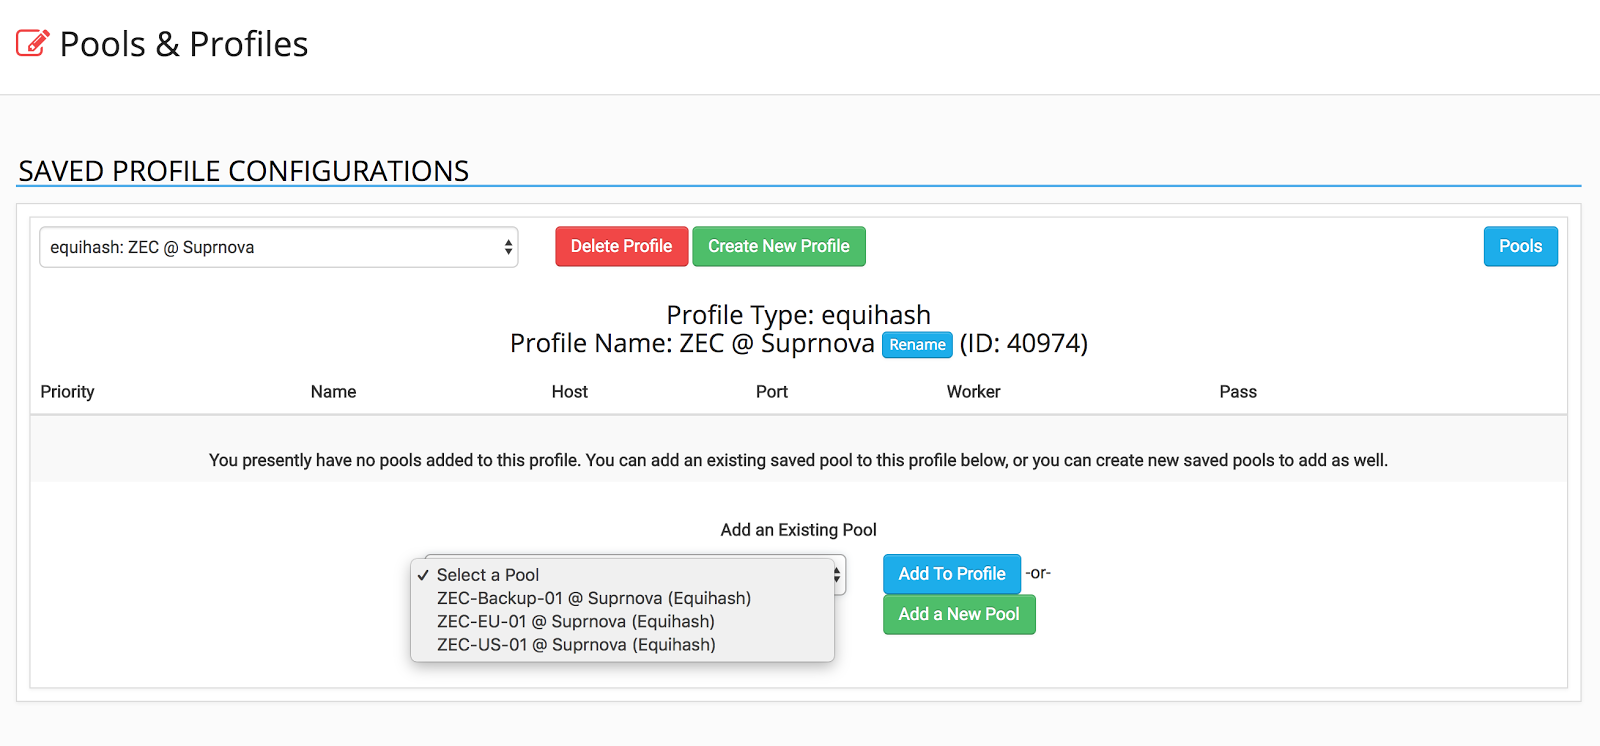
Task: Click the Name column header
Action: pyautogui.click(x=333, y=392)
